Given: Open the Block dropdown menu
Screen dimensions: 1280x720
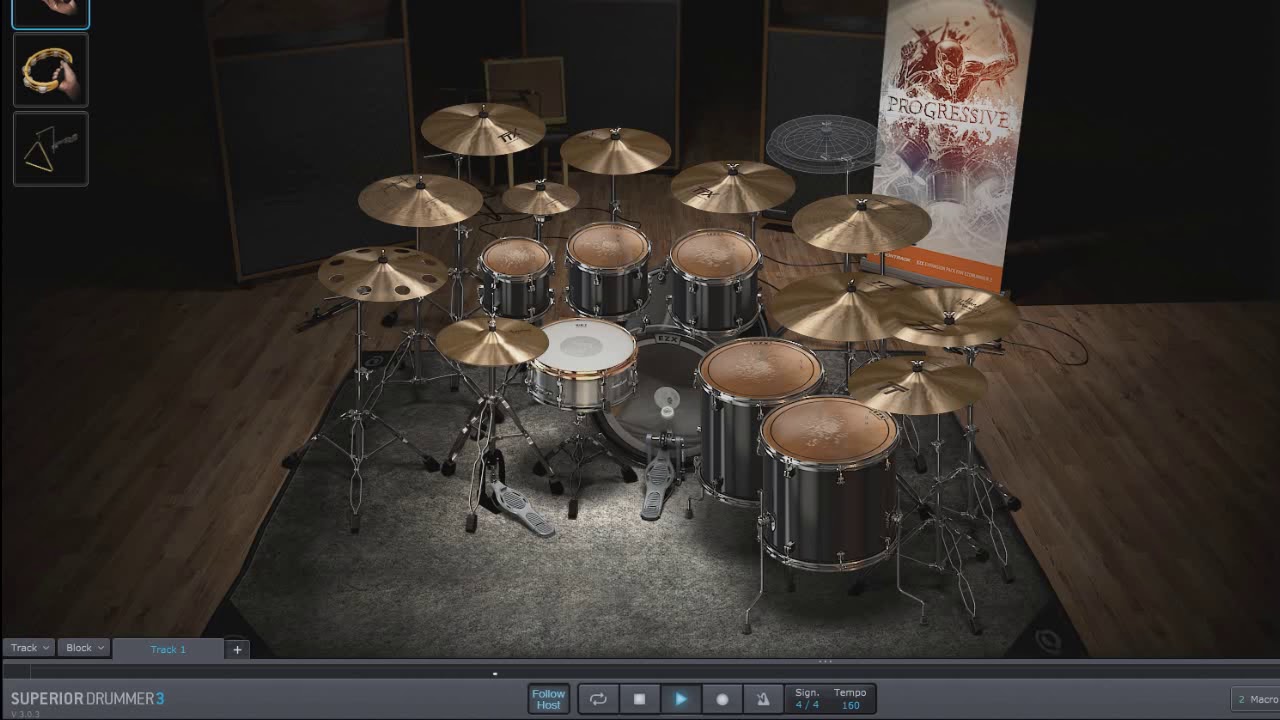Looking at the screenshot, I should pos(85,648).
